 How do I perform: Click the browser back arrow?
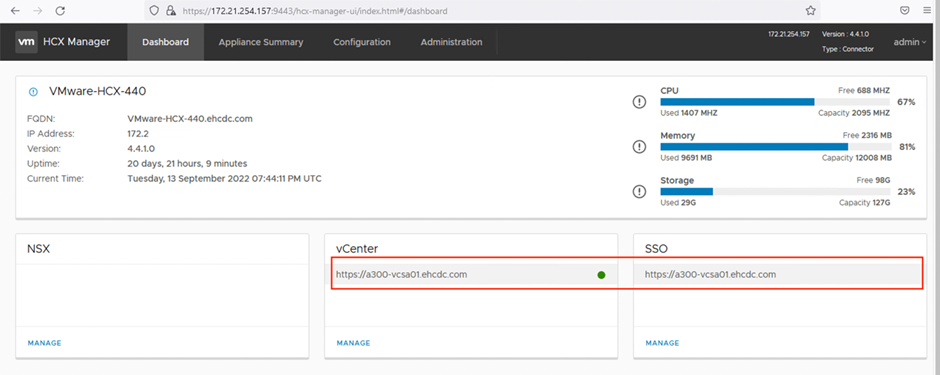pos(16,11)
